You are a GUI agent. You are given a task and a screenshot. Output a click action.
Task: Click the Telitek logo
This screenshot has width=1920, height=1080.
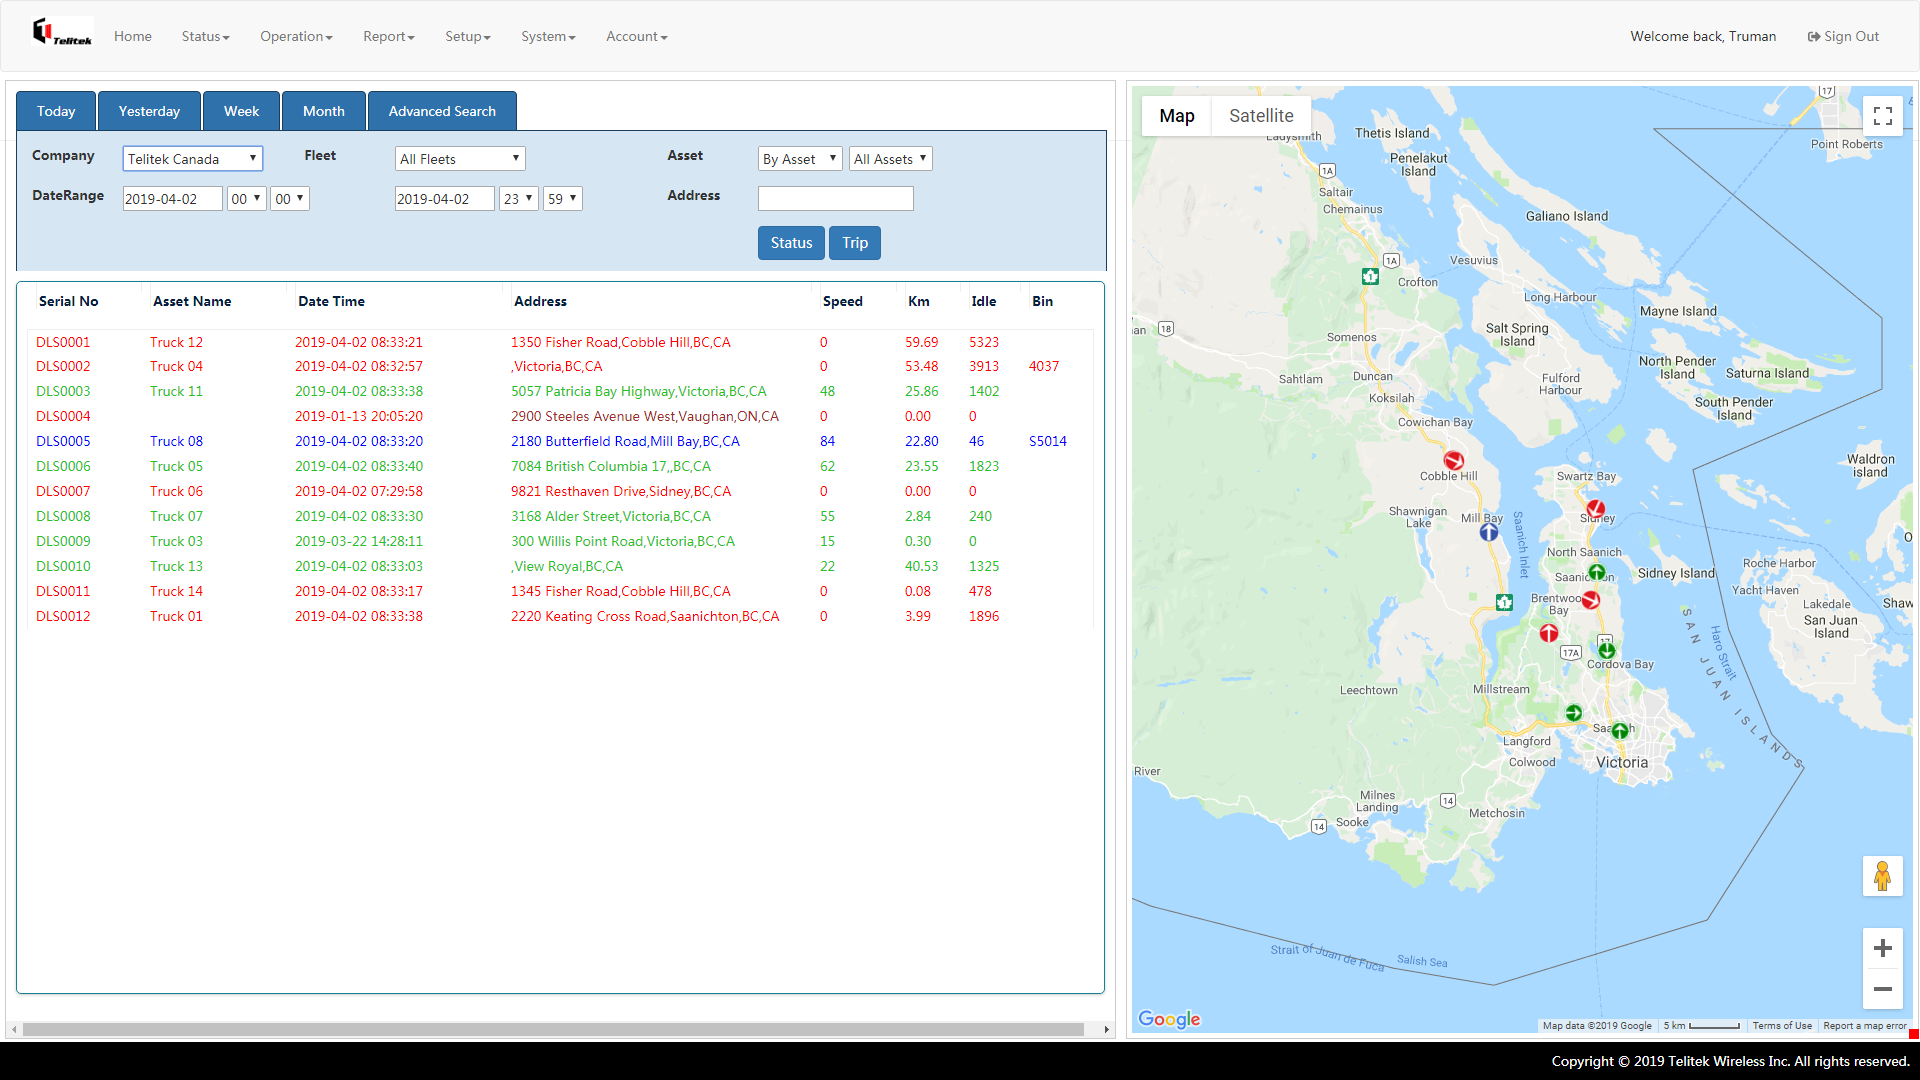point(62,34)
